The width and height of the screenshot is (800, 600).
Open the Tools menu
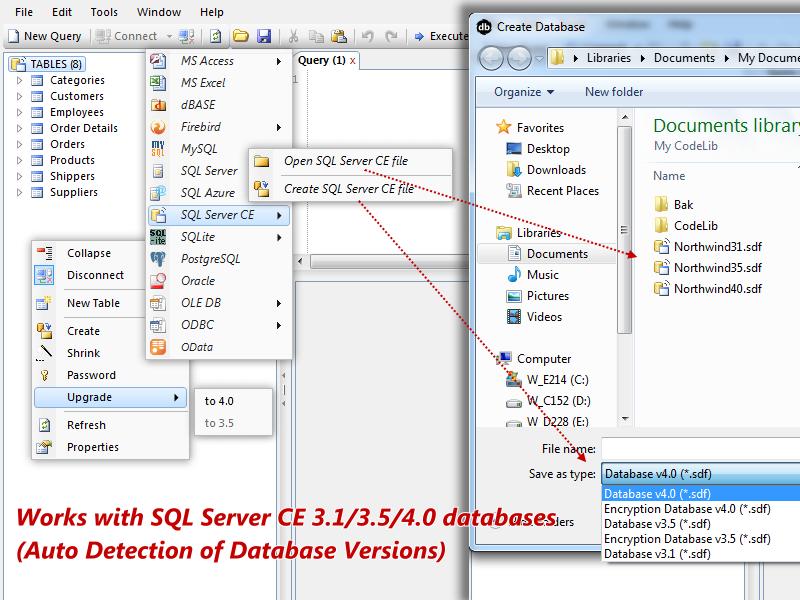pyautogui.click(x=104, y=12)
